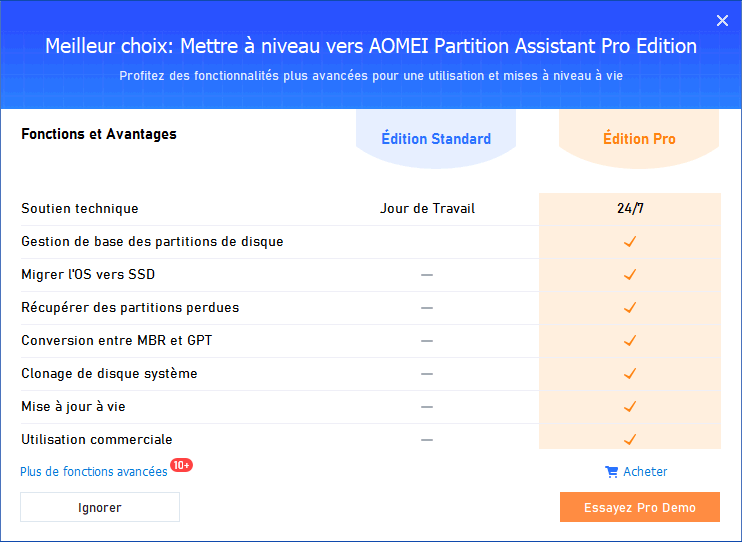The height and width of the screenshot is (542, 742).
Task: Click the 24/7 support cell
Action: pyautogui.click(x=630, y=209)
